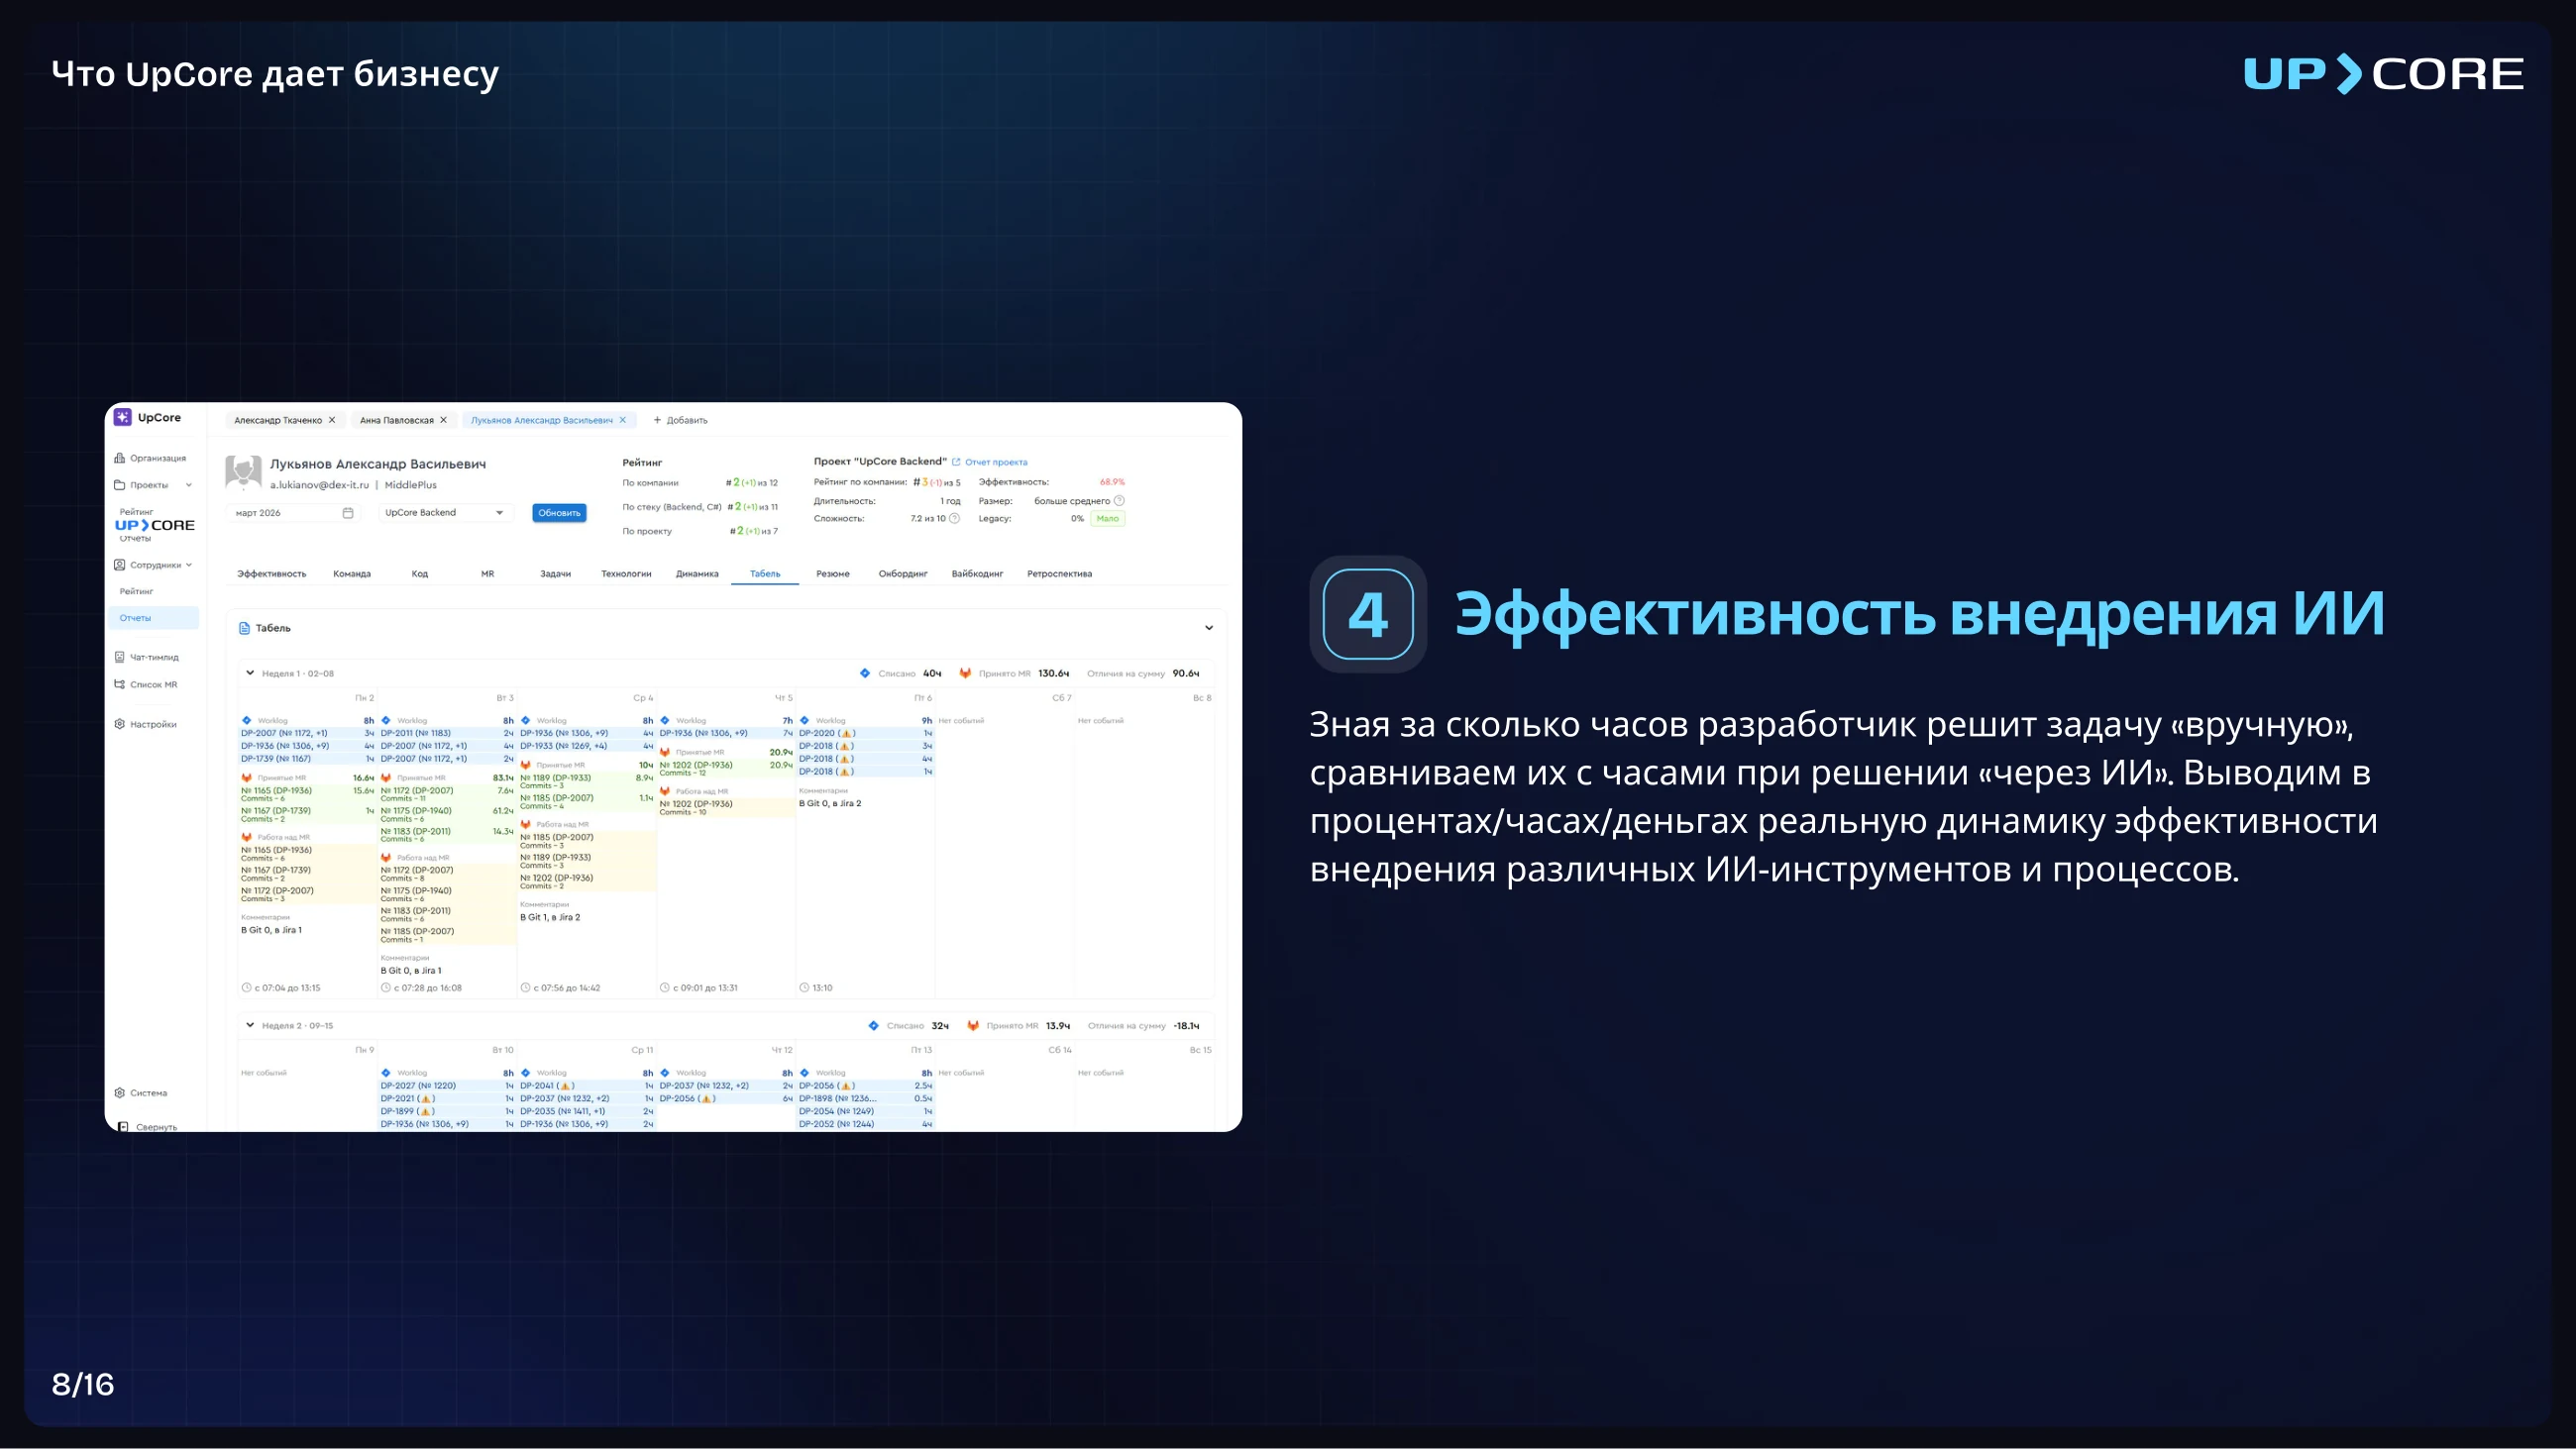The width and height of the screenshot is (2576, 1449).
Task: Click external-link icon beside Отчет проекта
Action: pyautogui.click(x=956, y=462)
